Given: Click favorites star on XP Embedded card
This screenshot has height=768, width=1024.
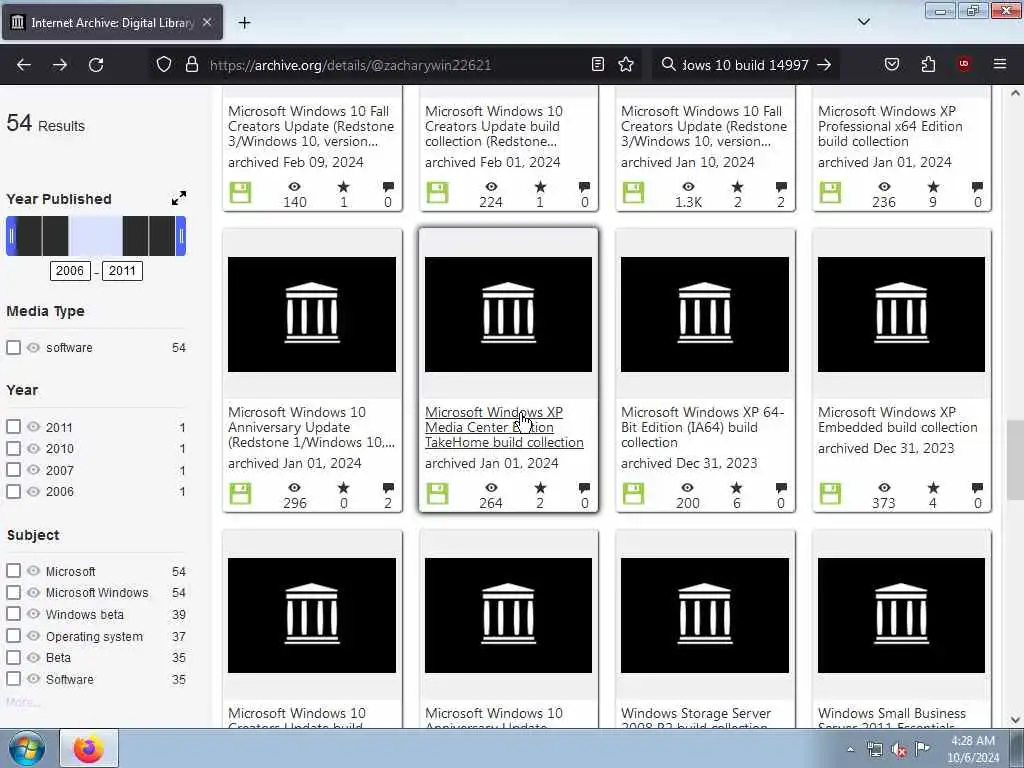Looking at the screenshot, I should click(933, 488).
